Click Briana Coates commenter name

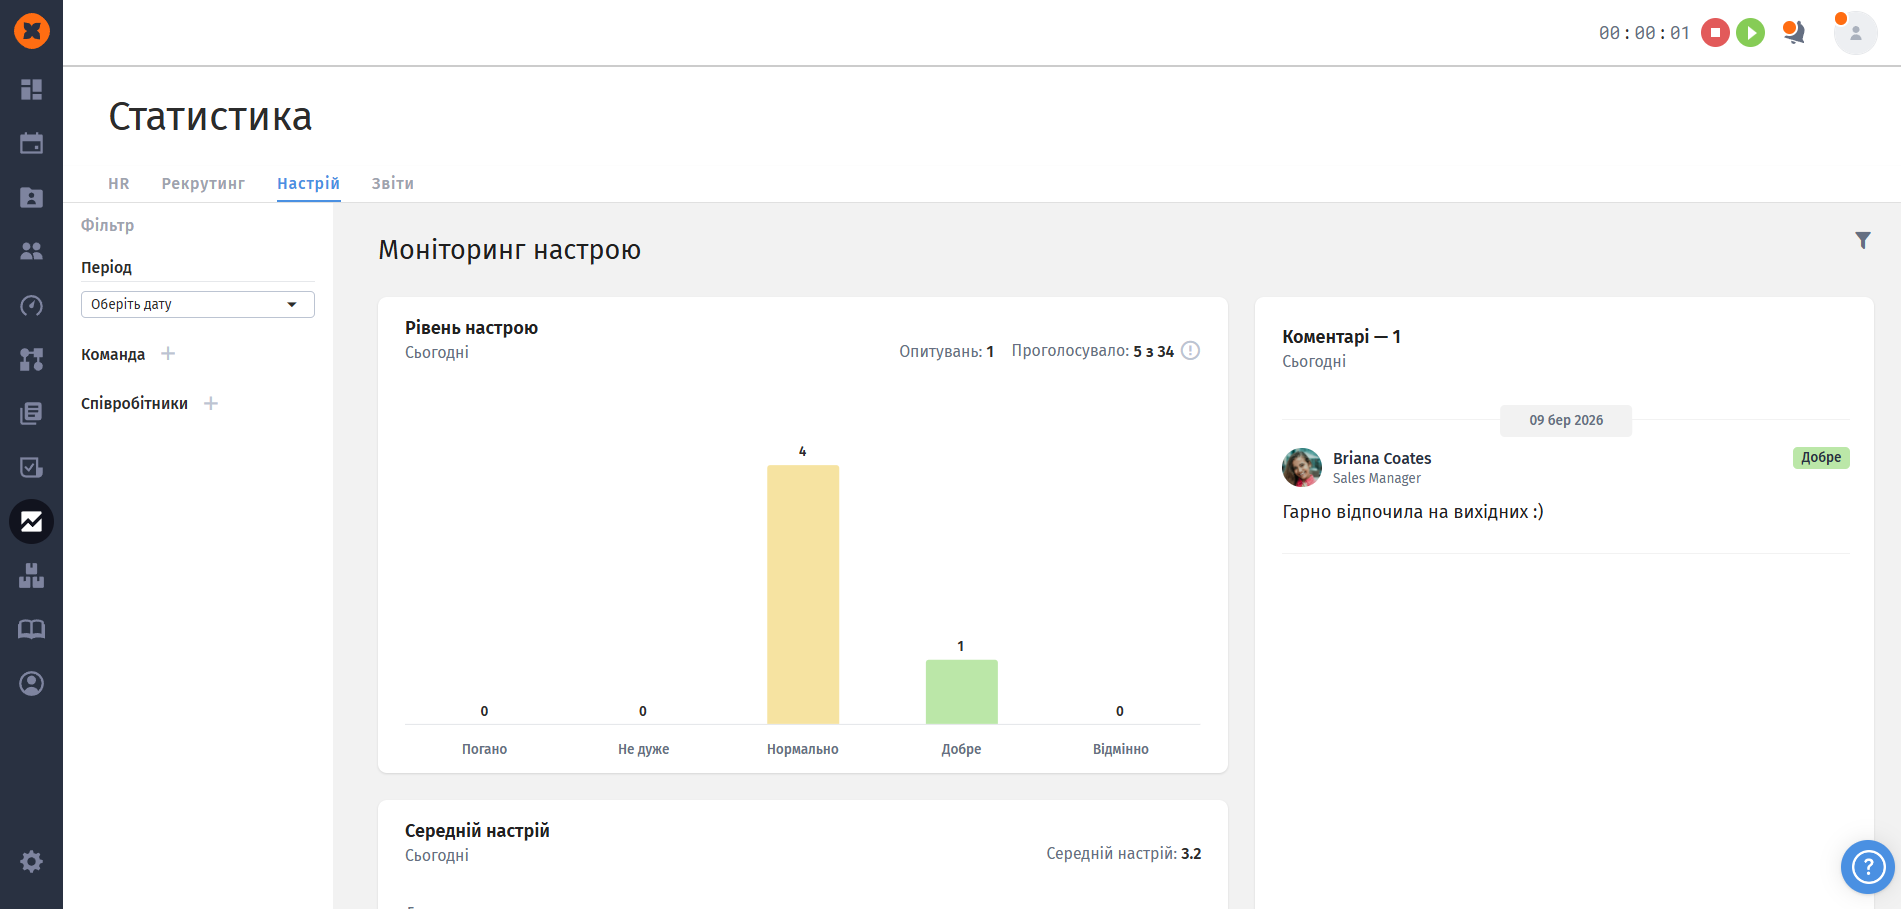1381,458
